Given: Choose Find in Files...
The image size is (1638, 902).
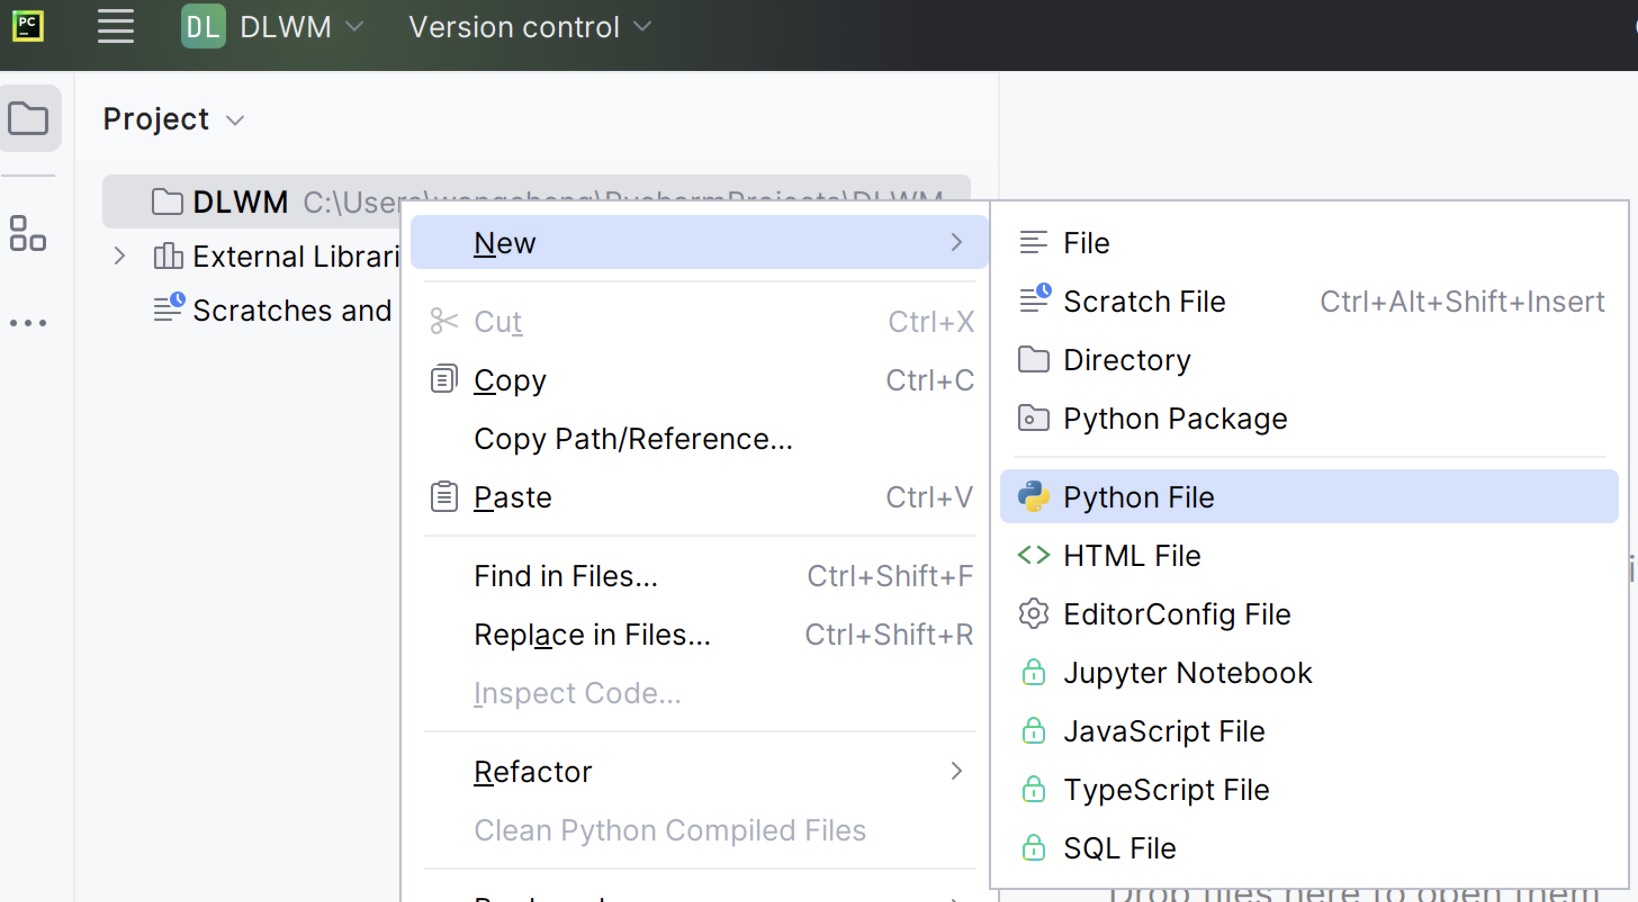Looking at the screenshot, I should click(x=699, y=576).
